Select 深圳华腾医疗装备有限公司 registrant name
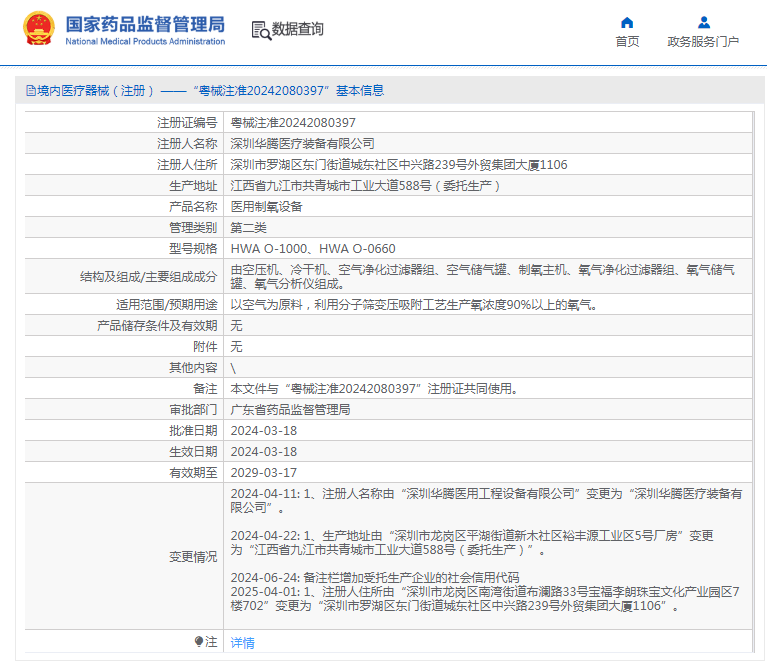Screen dimensions: 767x664 pos(302,144)
